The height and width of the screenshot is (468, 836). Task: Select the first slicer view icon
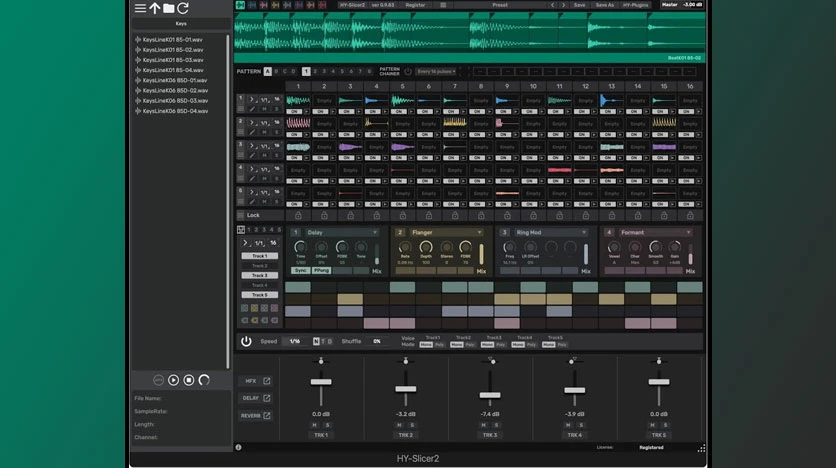[x=240, y=5]
